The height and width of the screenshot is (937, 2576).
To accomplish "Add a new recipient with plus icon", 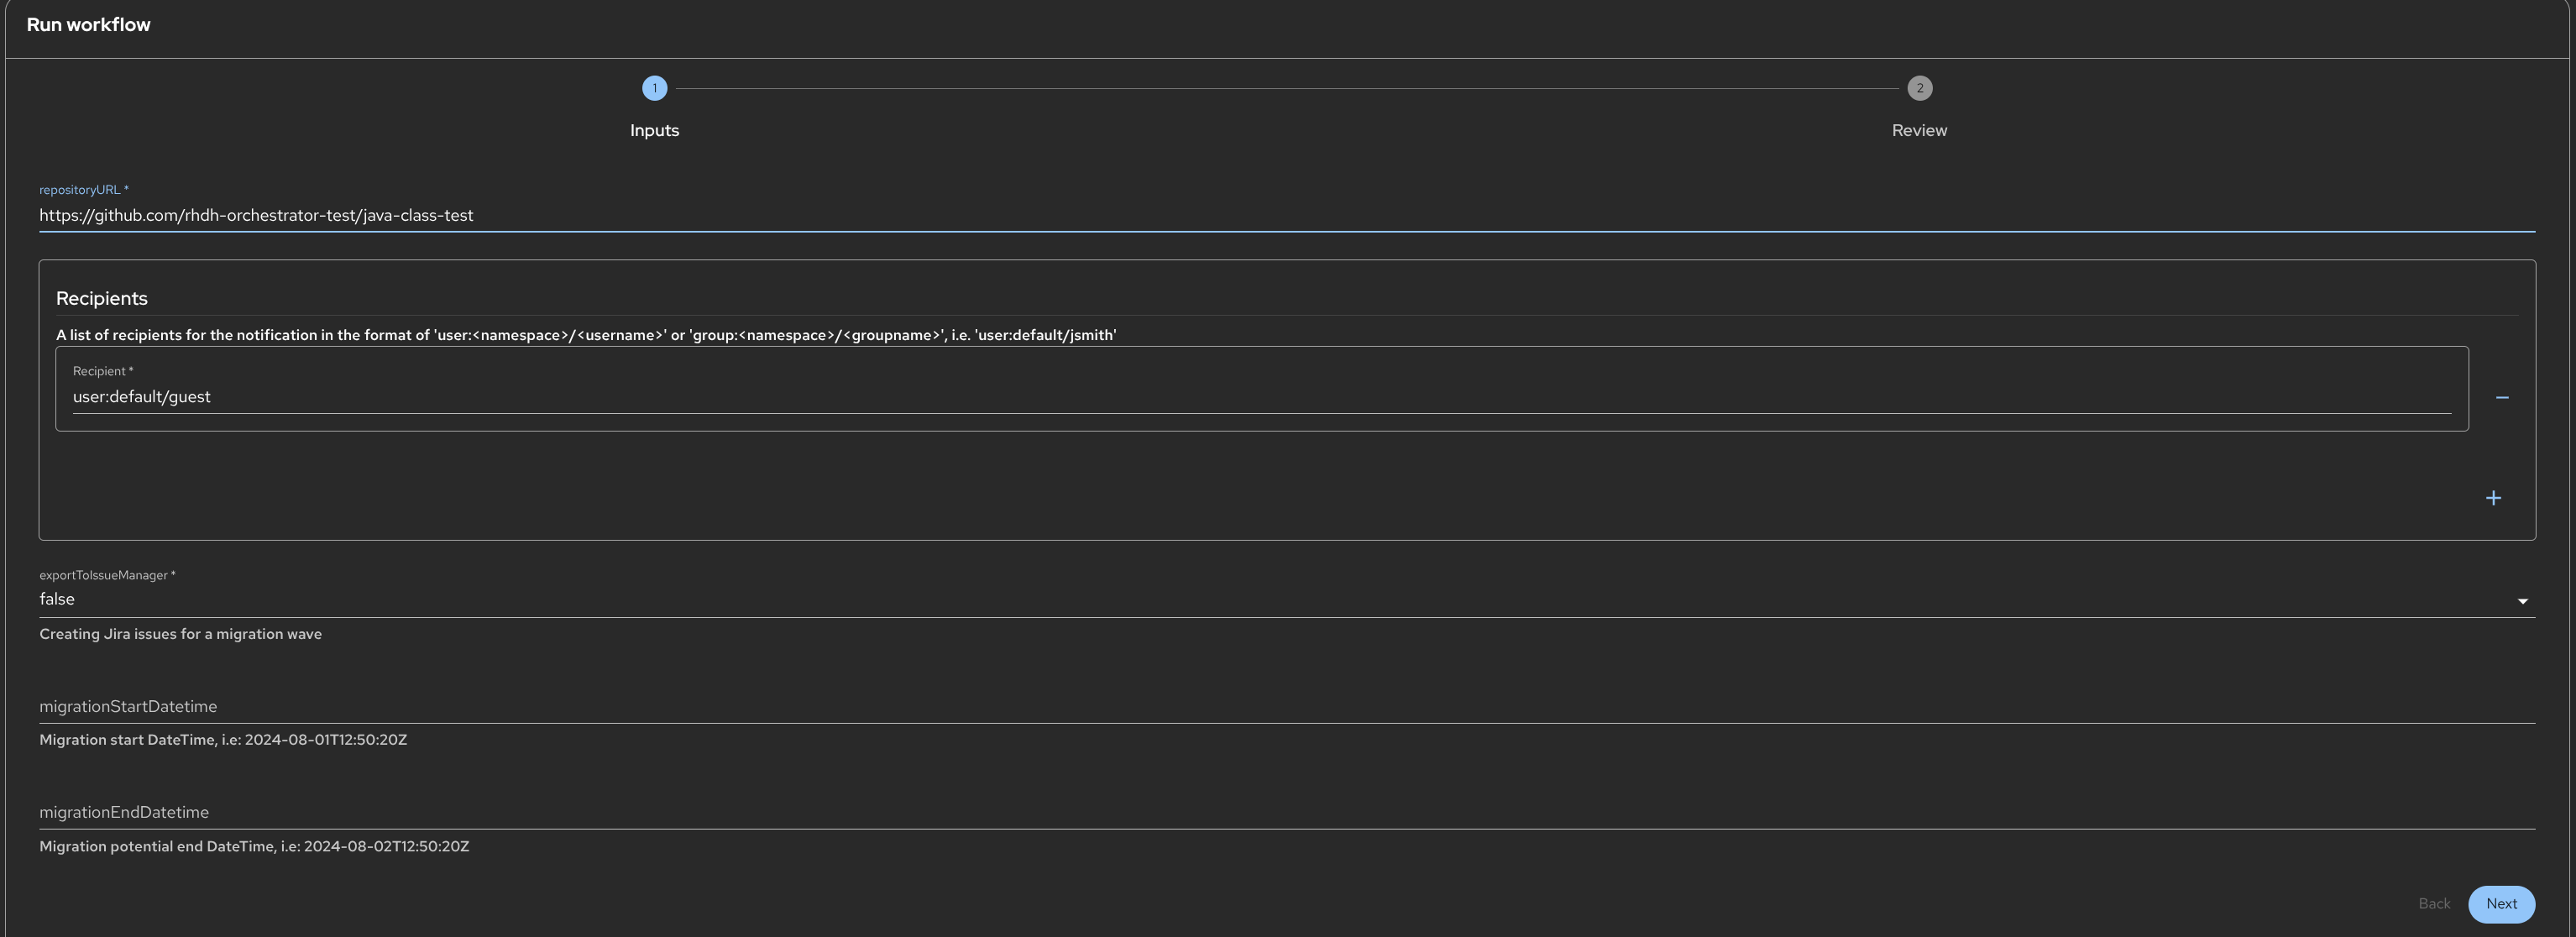I will tap(2493, 498).
